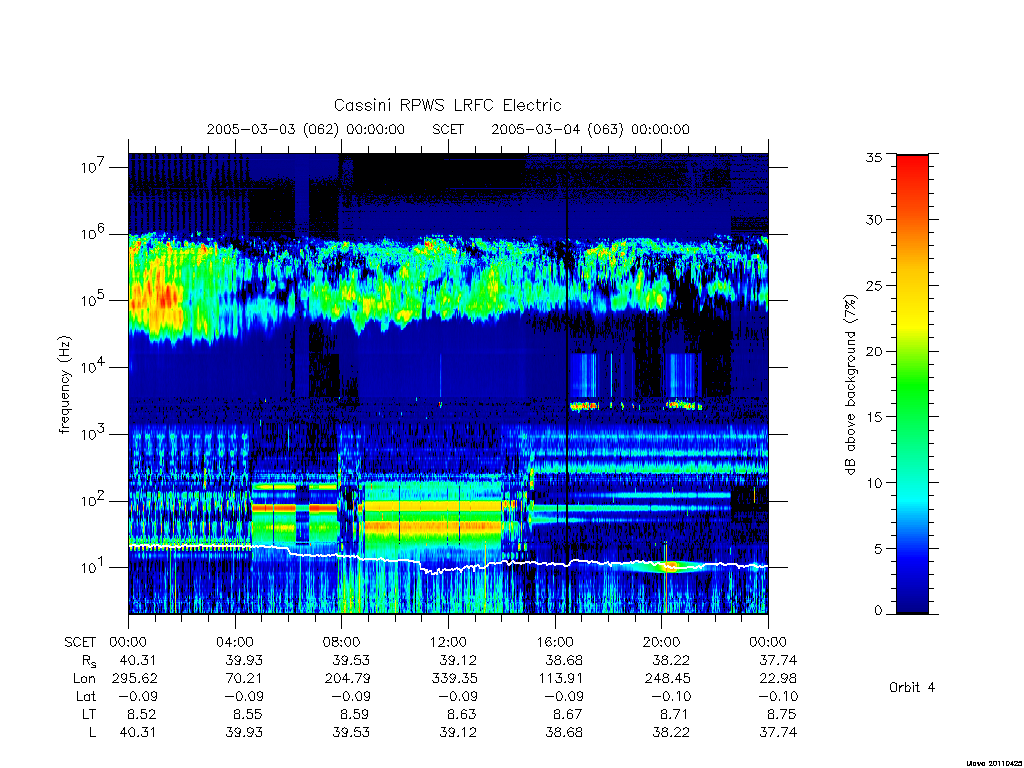Click the Lon value "113.91"
The width and height of the screenshot is (1024, 768).
(561, 679)
